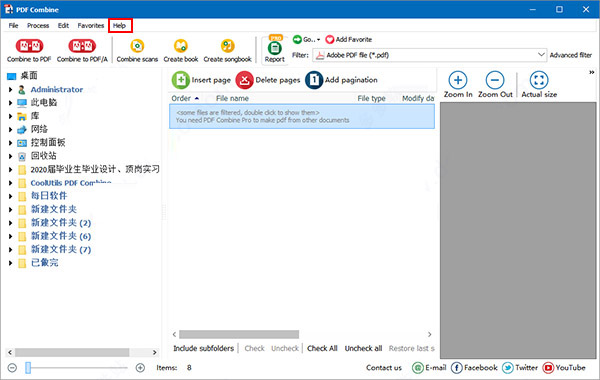Zoom In on the preview pane
The image size is (600, 380).
pos(458,85)
